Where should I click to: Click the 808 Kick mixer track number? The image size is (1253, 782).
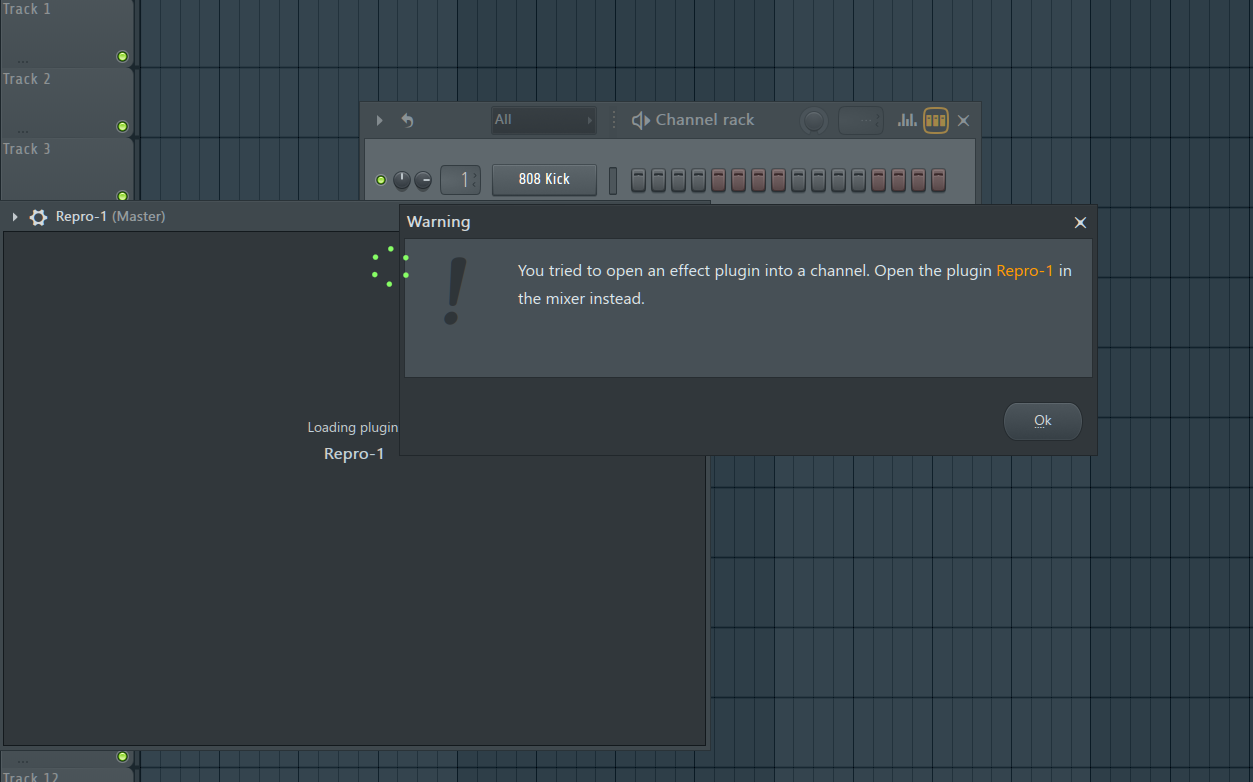460,180
